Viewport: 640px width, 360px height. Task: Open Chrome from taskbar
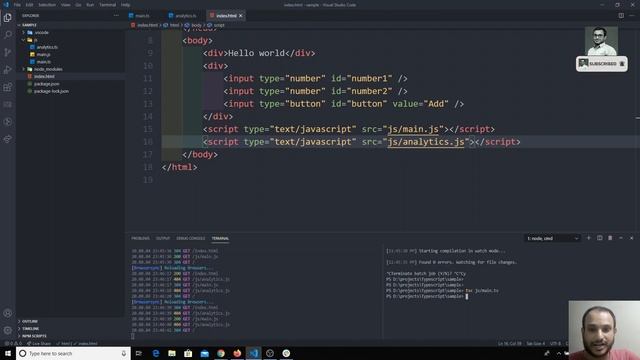point(221,353)
